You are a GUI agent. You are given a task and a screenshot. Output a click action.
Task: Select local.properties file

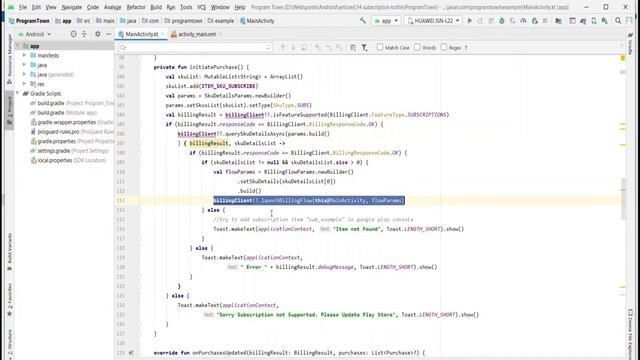coord(68,160)
